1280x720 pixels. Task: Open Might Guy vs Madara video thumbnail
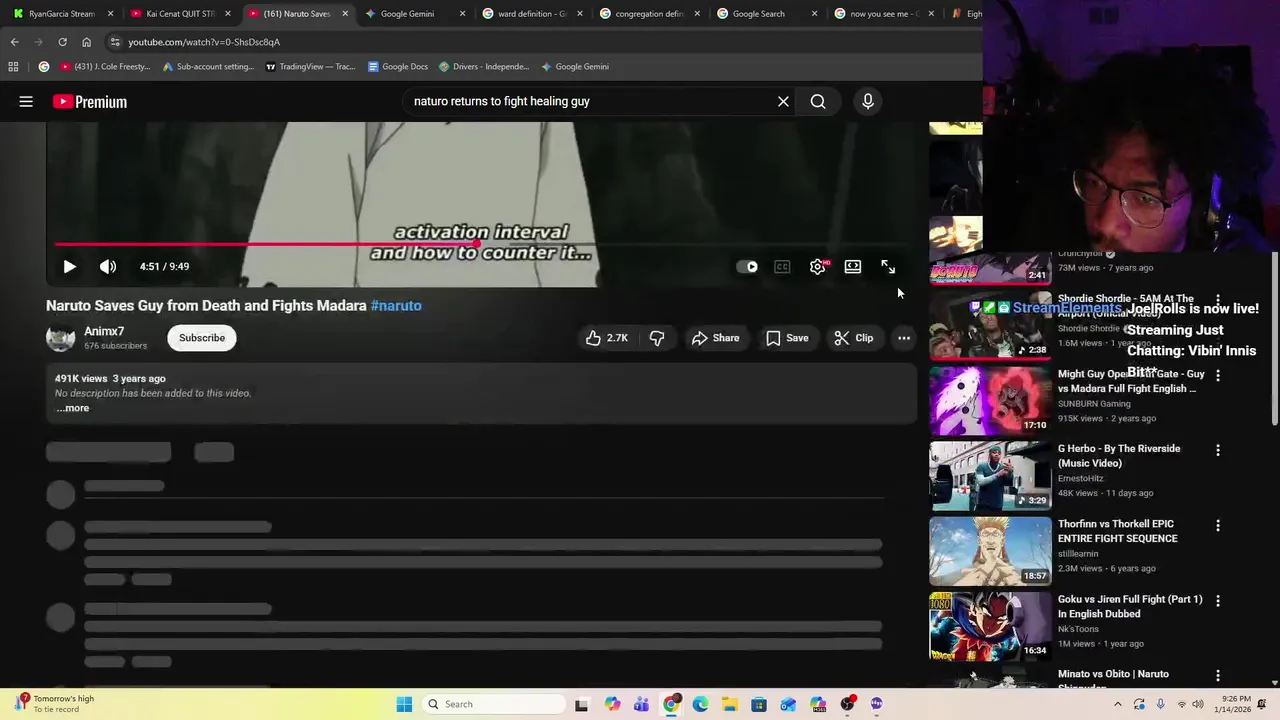pyautogui.click(x=990, y=400)
